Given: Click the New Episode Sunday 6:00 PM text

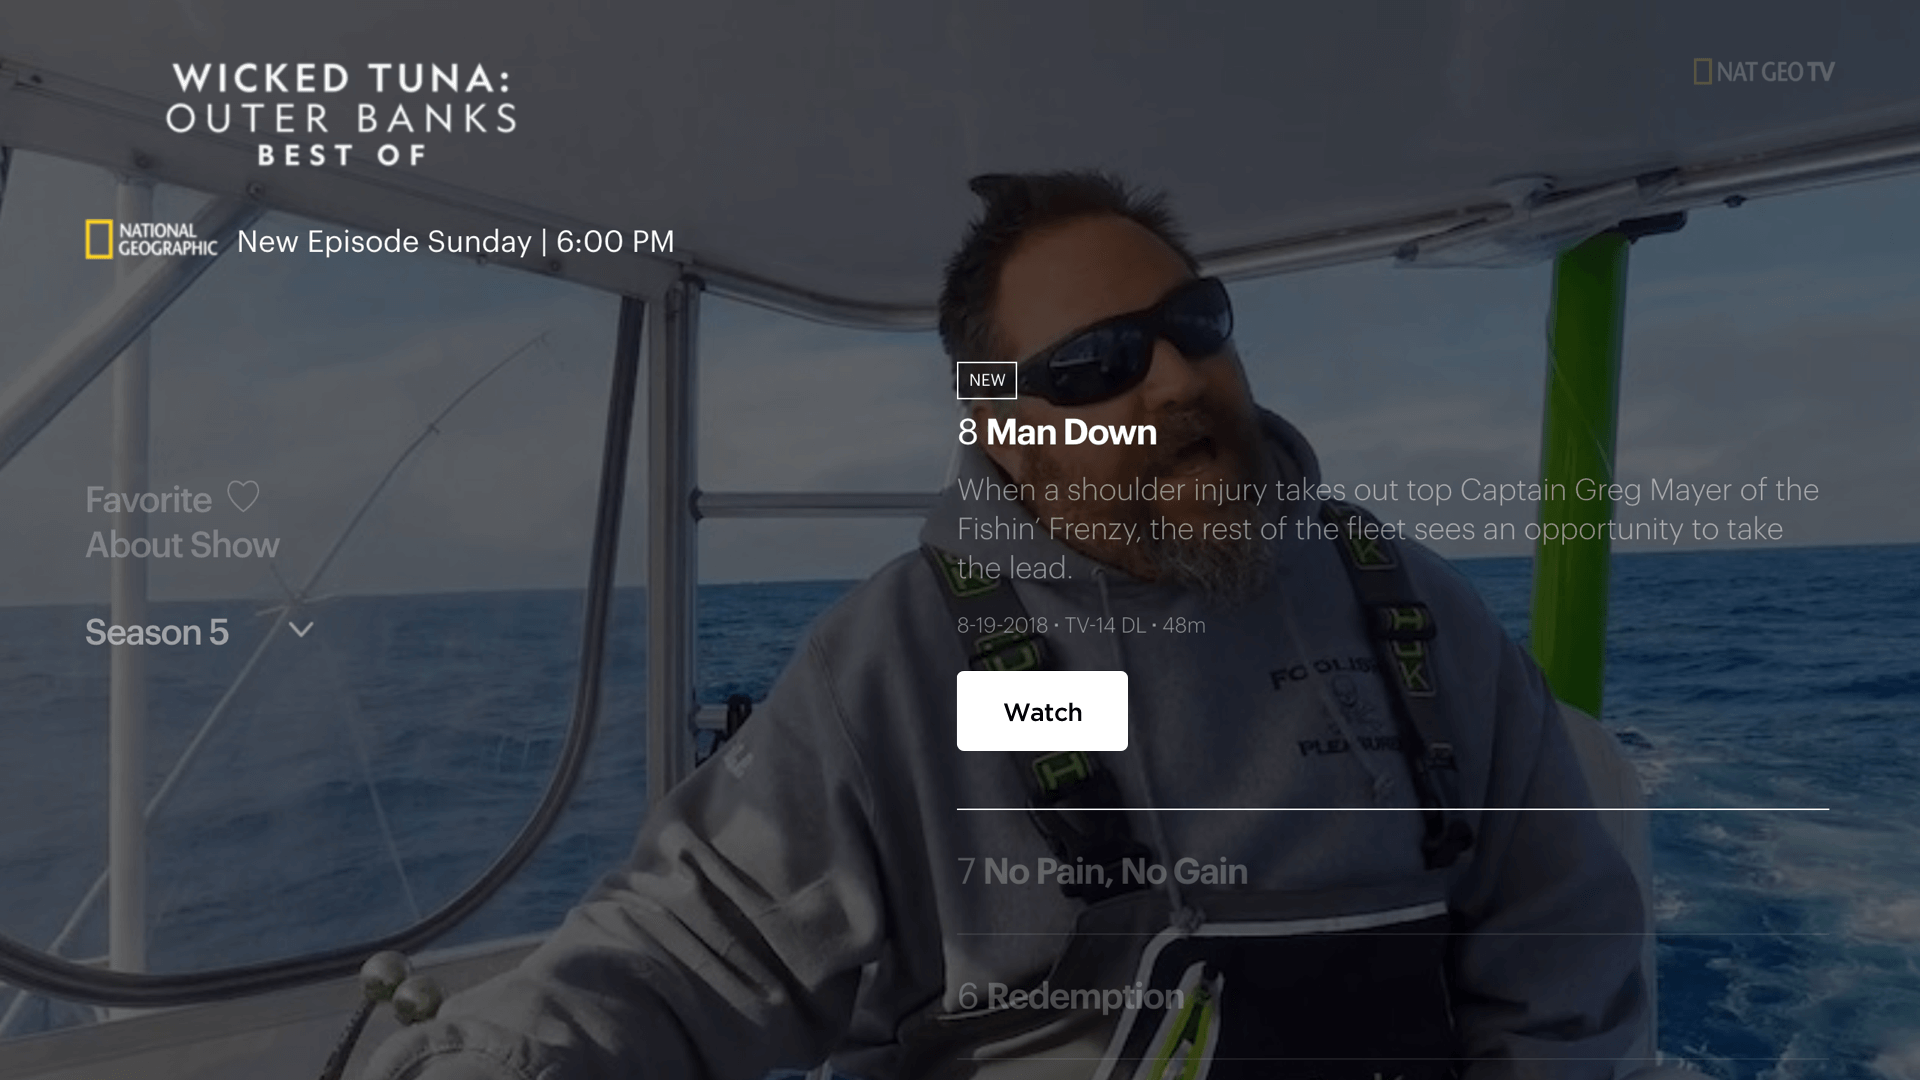Looking at the screenshot, I should [456, 241].
